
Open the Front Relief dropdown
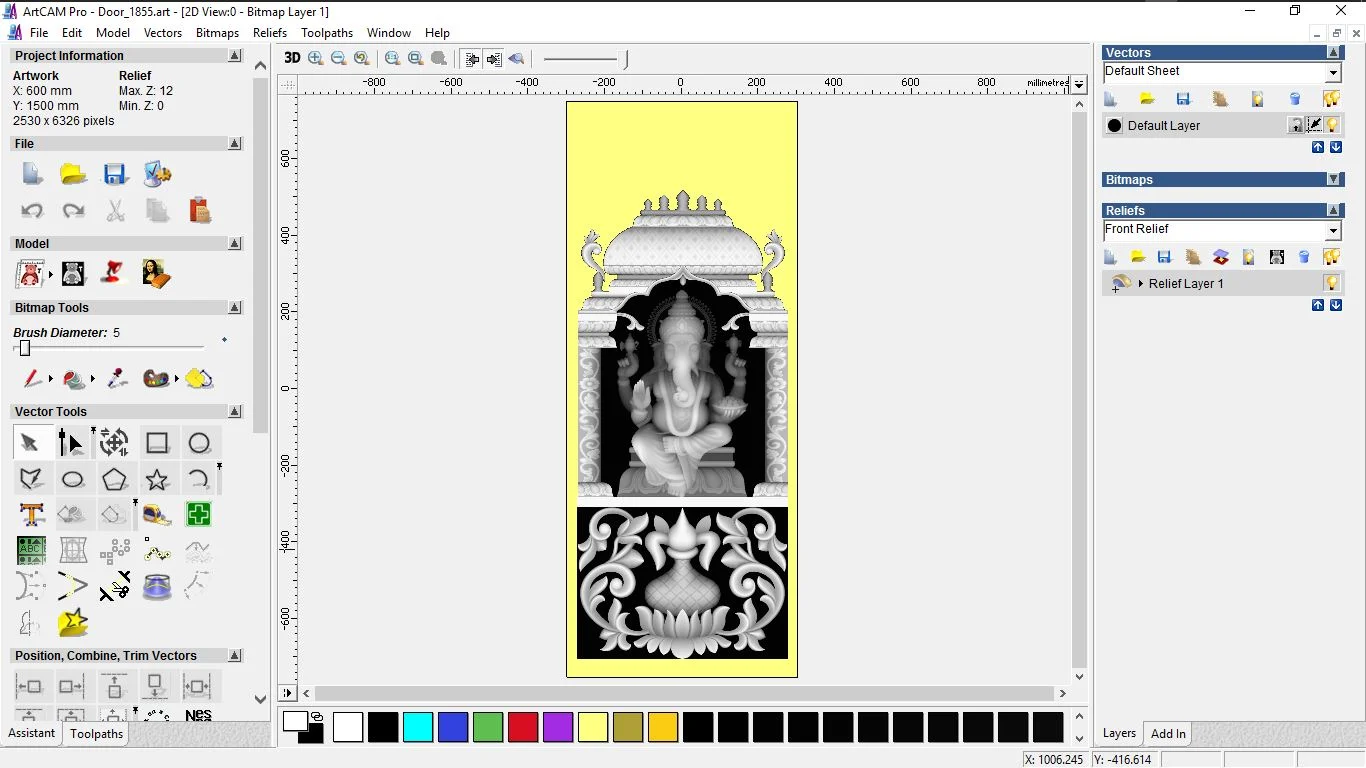coord(1334,229)
